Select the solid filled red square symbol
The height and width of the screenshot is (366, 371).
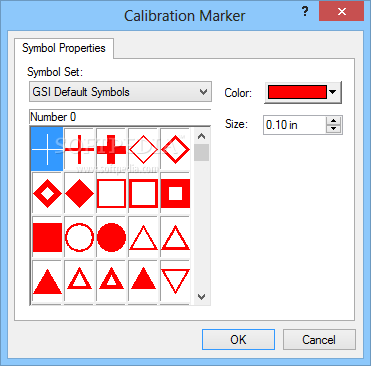(x=47, y=238)
